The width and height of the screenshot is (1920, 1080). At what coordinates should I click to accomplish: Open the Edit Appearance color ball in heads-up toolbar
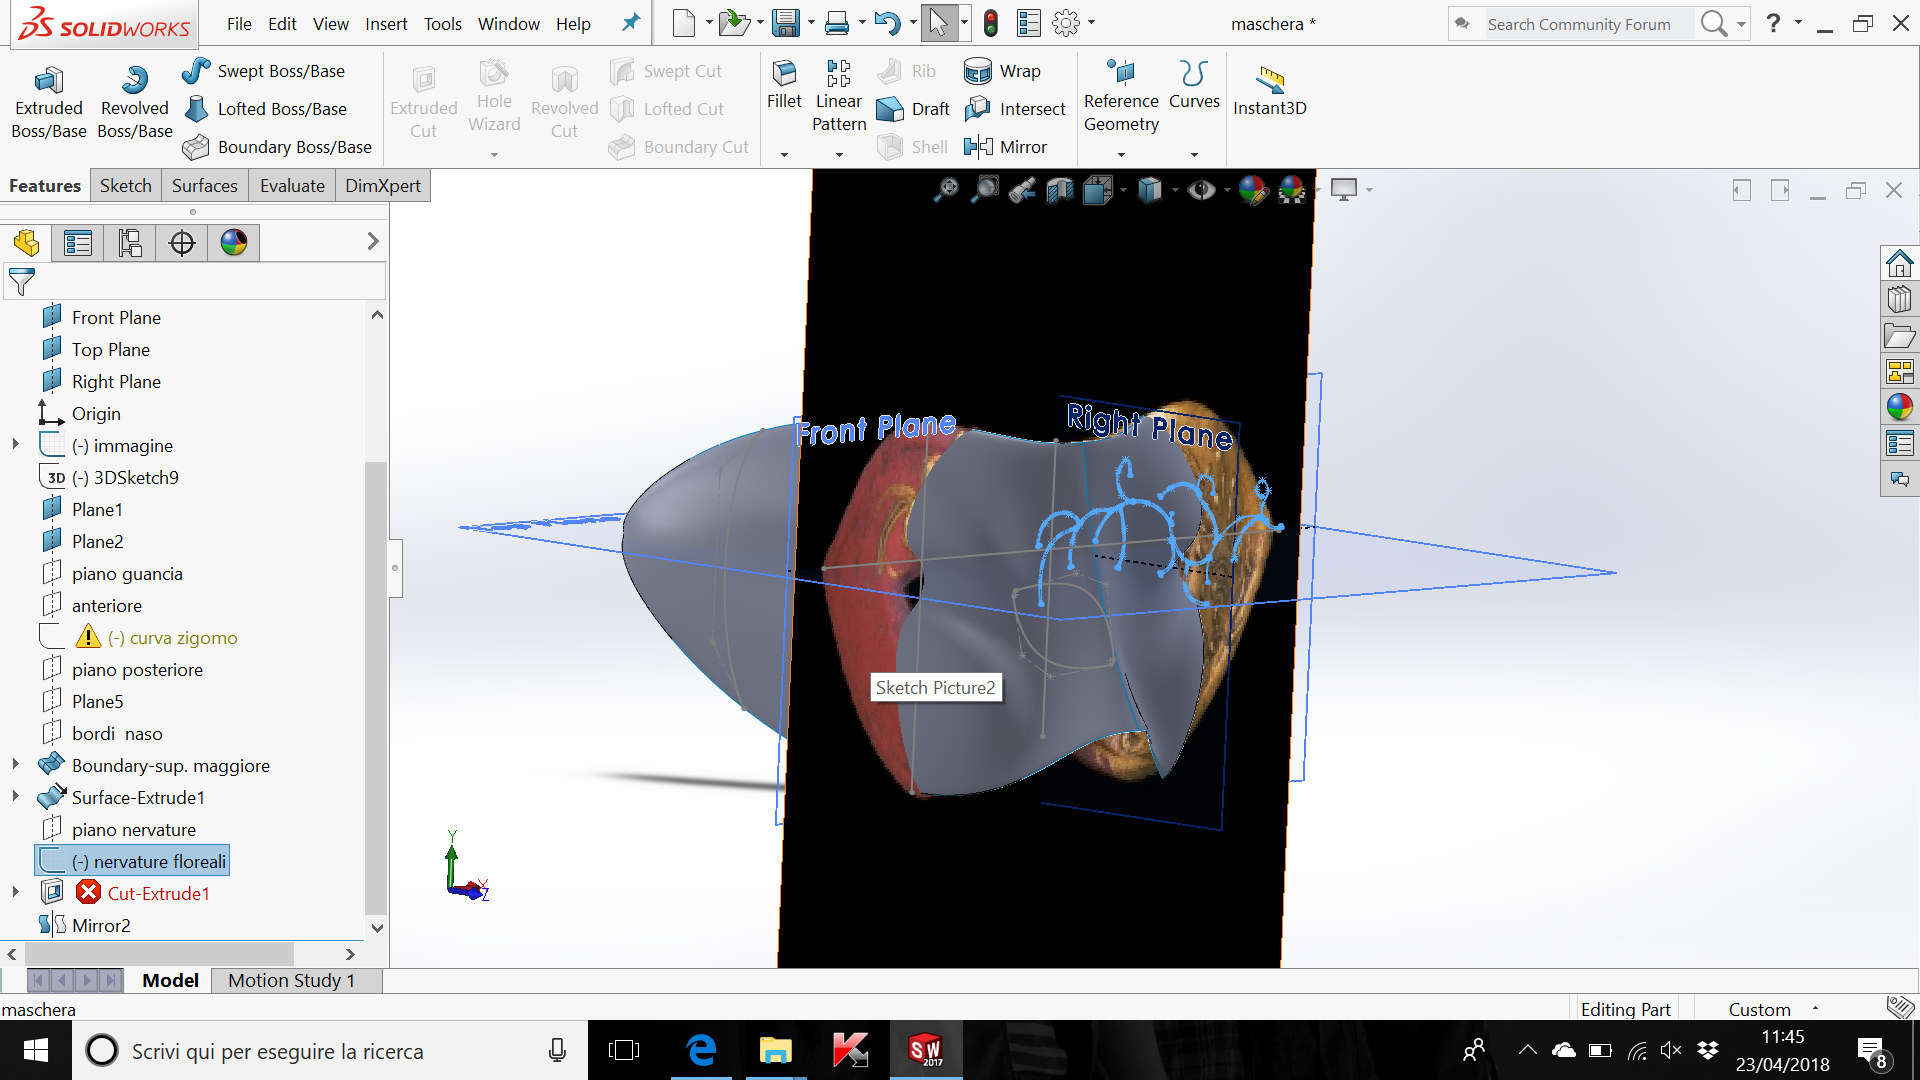pyautogui.click(x=1255, y=189)
